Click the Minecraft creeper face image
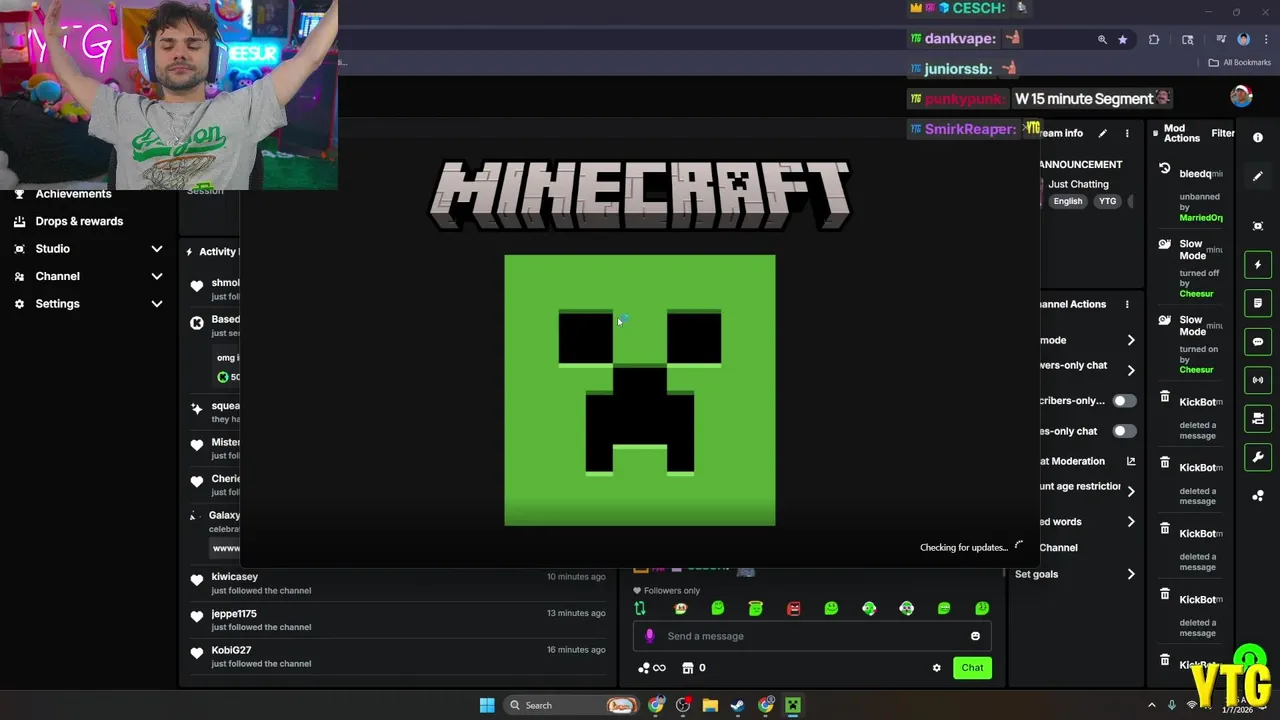Viewport: 1280px width, 720px height. coord(640,390)
